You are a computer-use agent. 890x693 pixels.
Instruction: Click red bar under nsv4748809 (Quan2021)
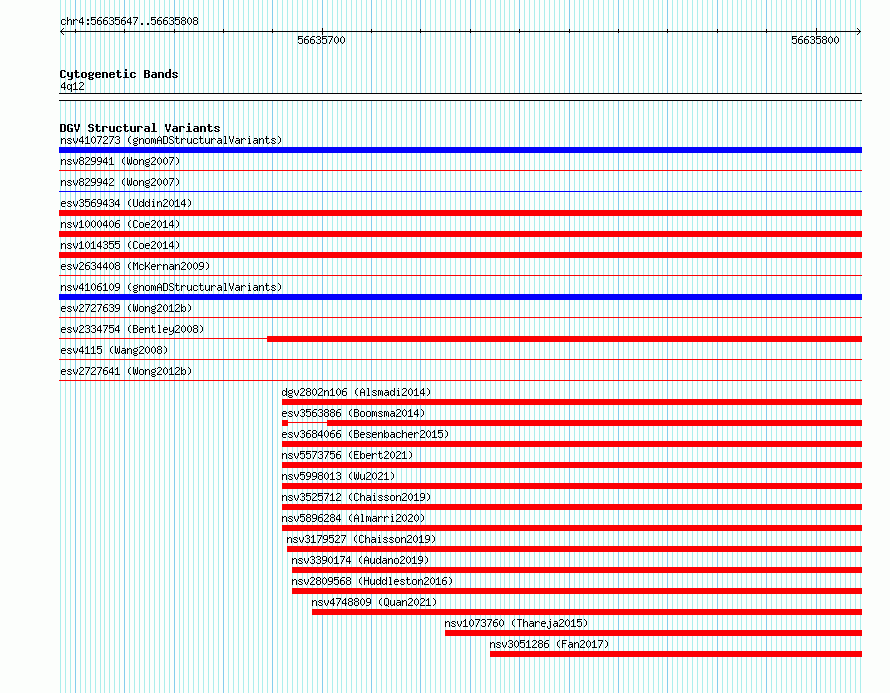(x=587, y=612)
